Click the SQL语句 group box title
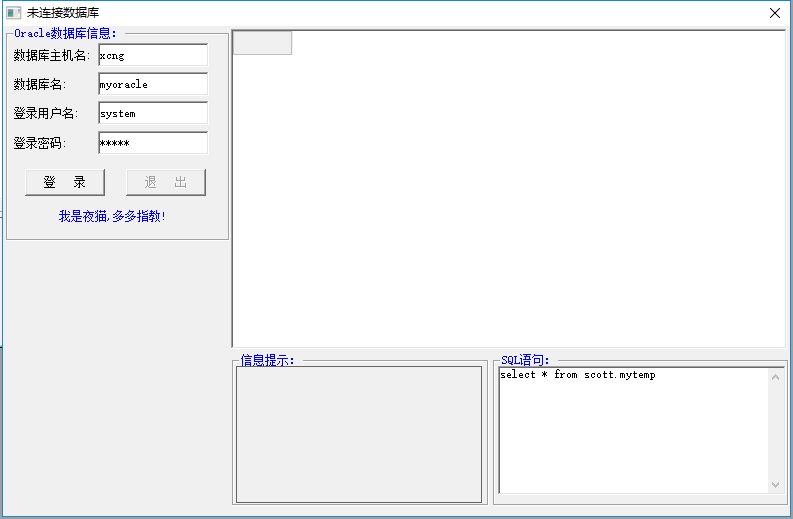 (x=525, y=360)
